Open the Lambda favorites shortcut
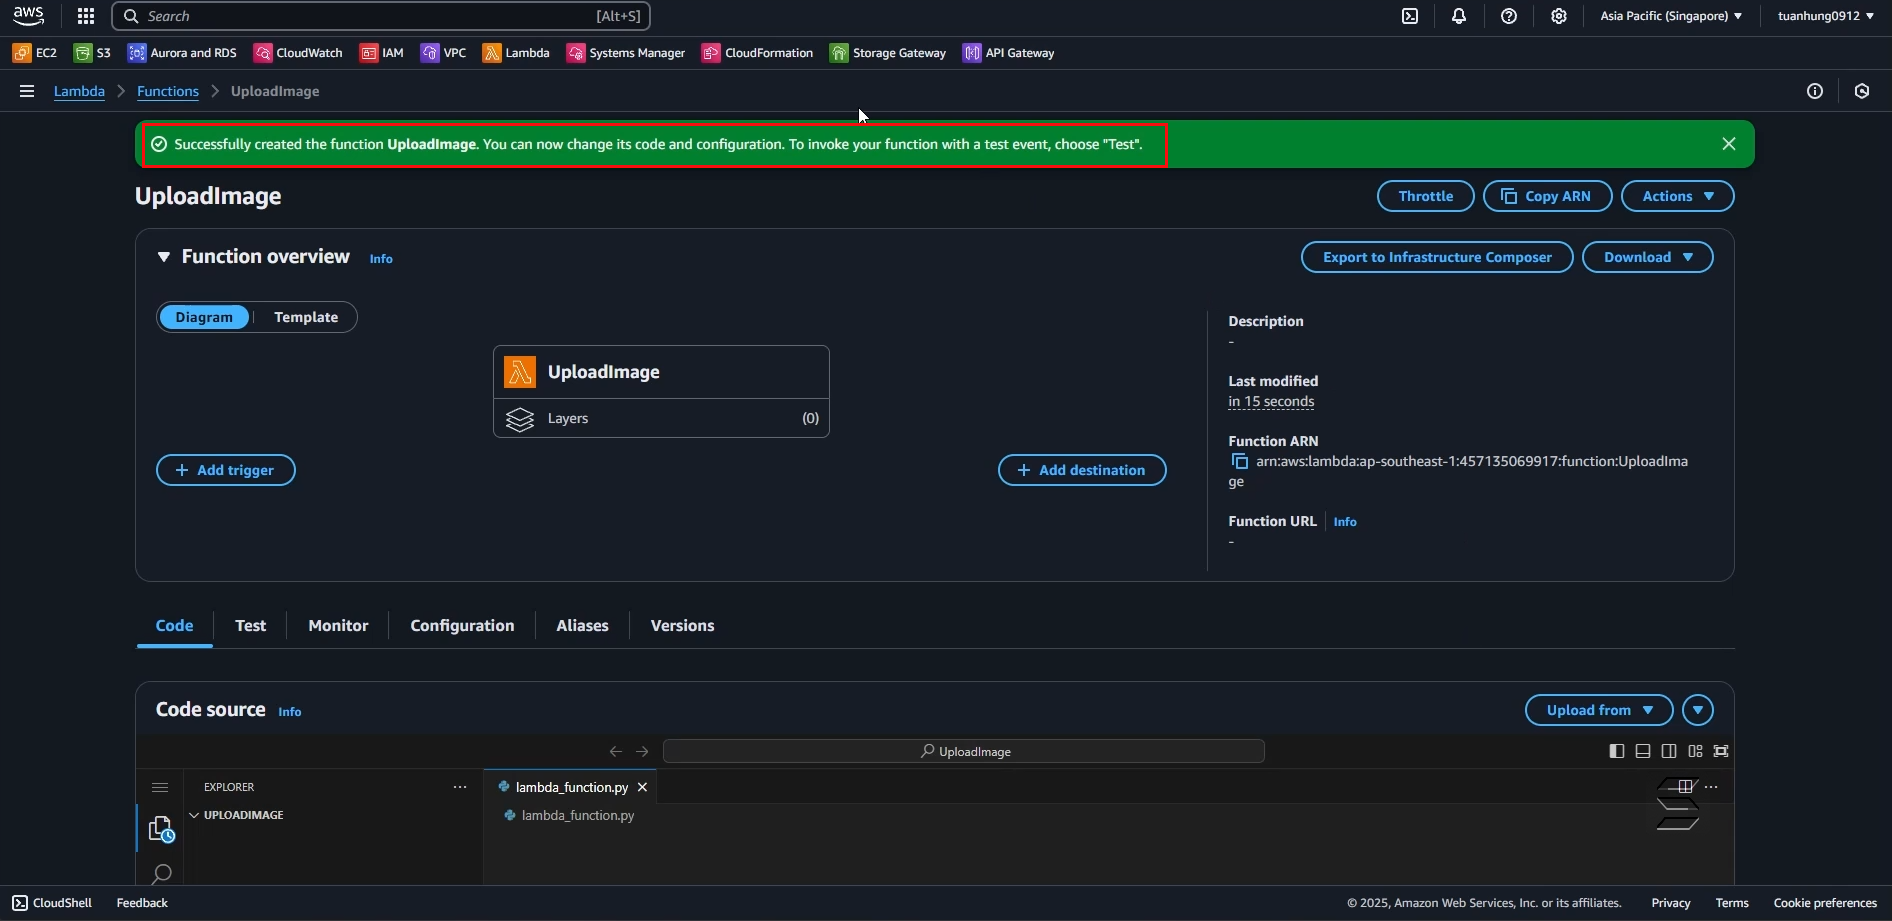The height and width of the screenshot is (921, 1892). [x=516, y=53]
